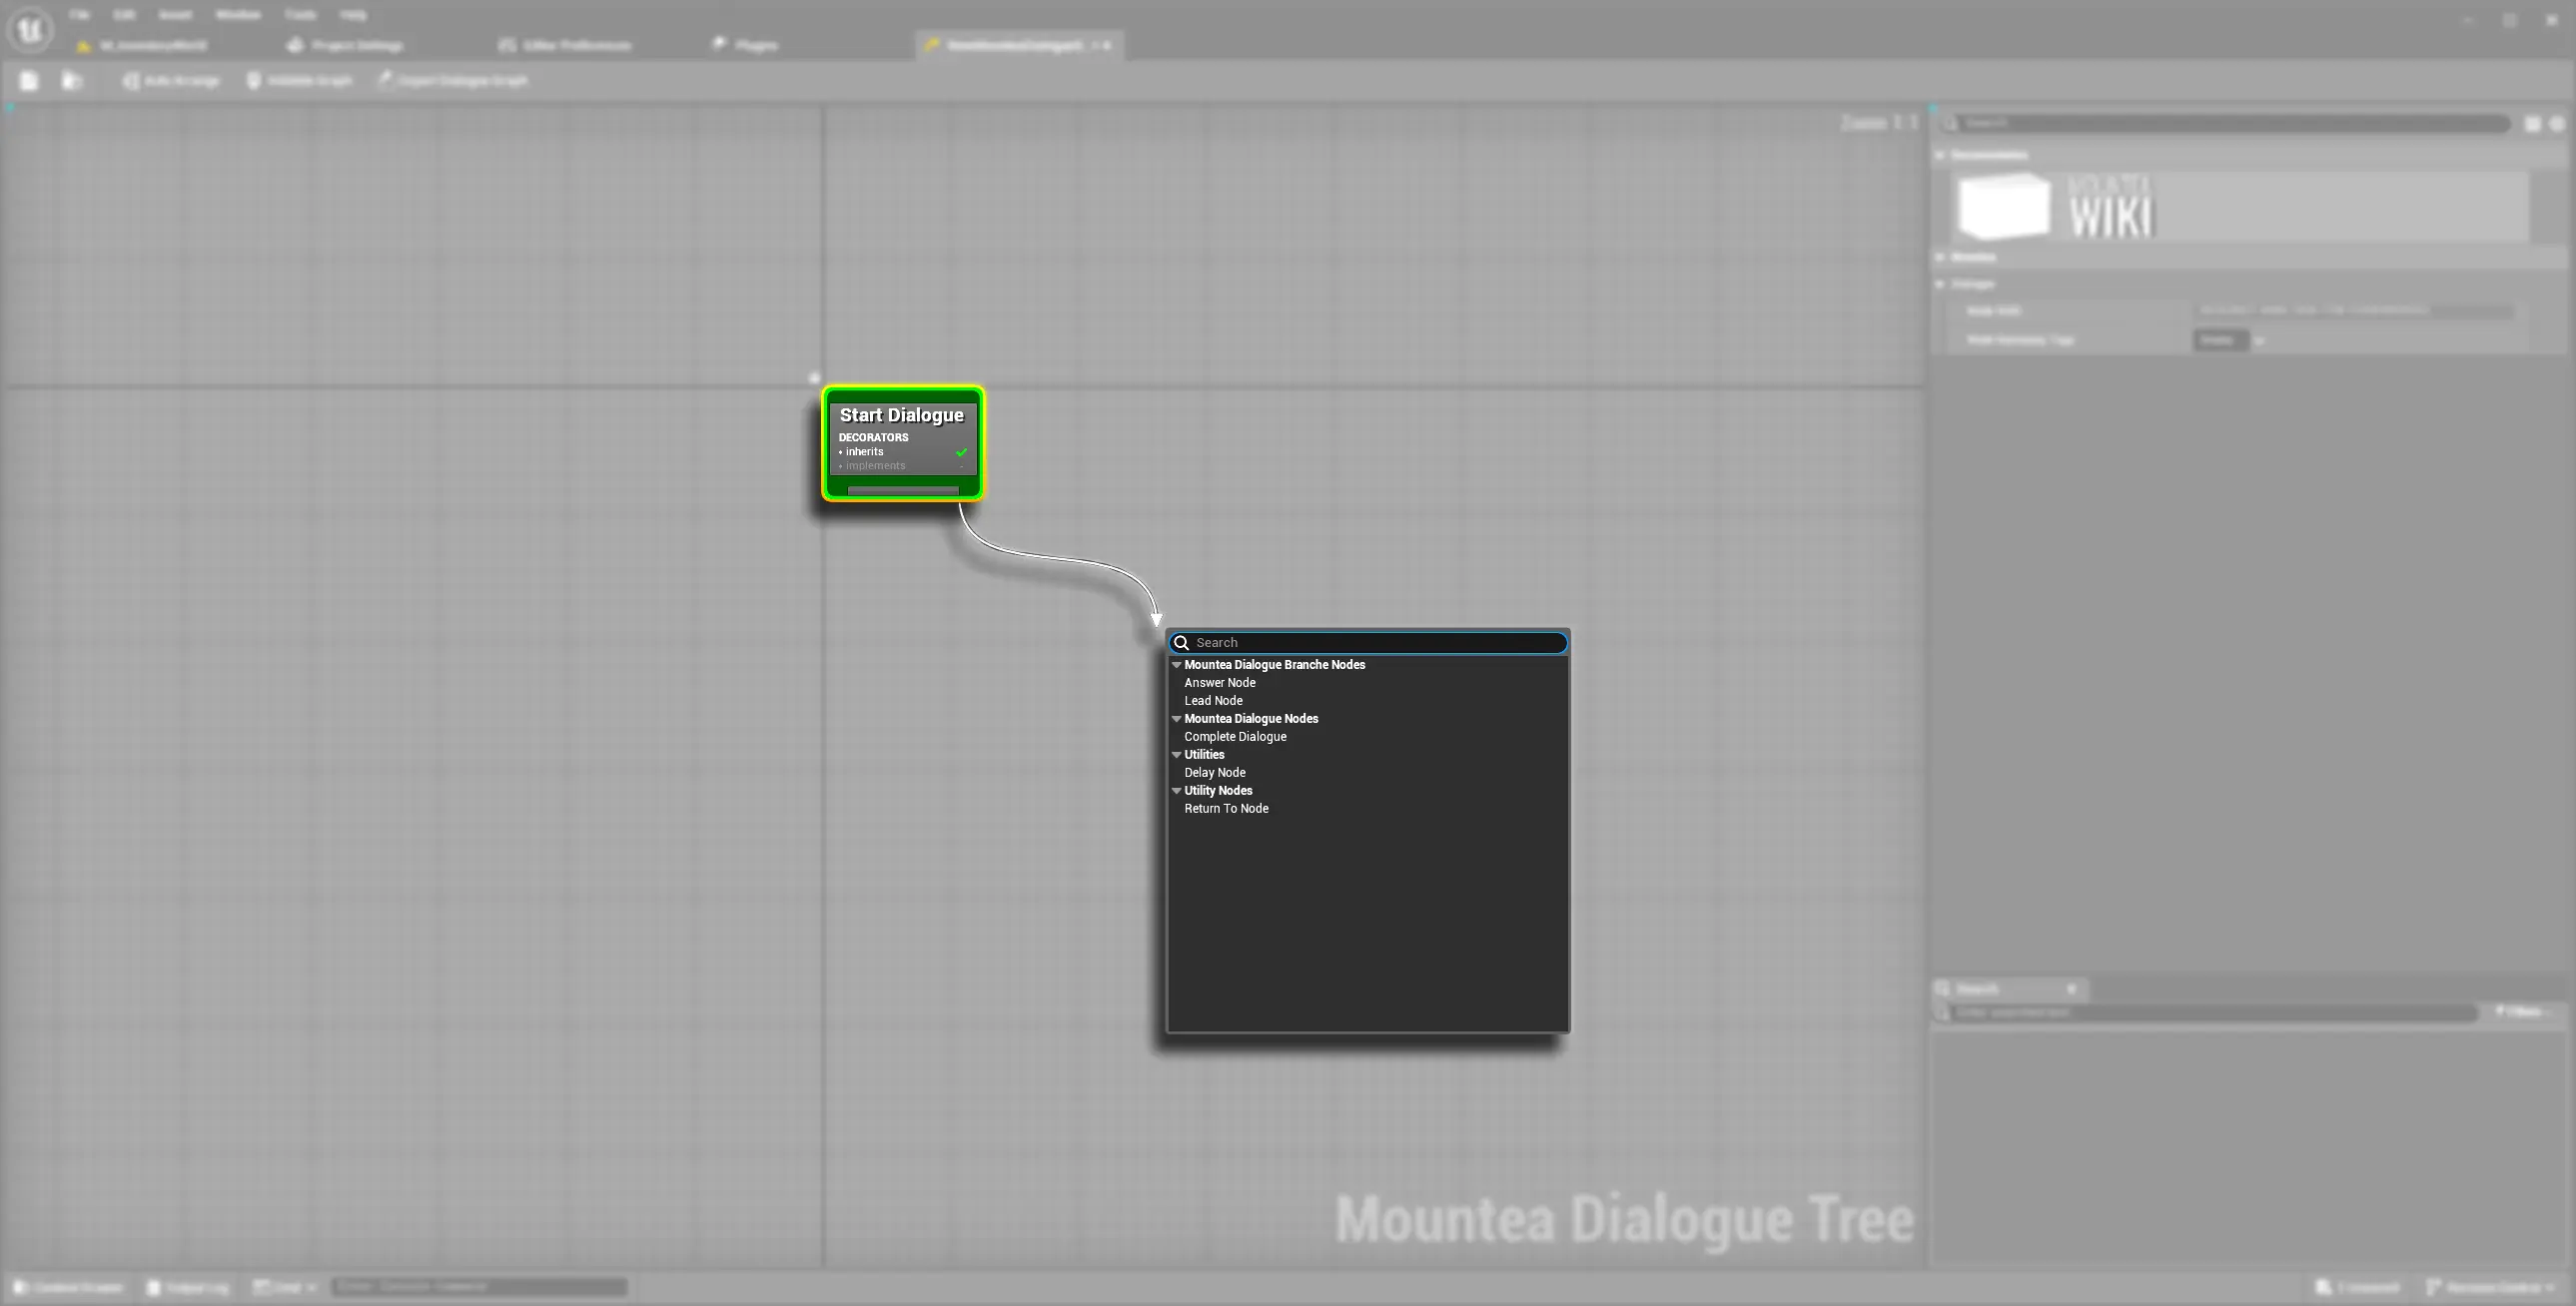
Task: Add a Complete Dialogue node
Action: [x=1235, y=737]
